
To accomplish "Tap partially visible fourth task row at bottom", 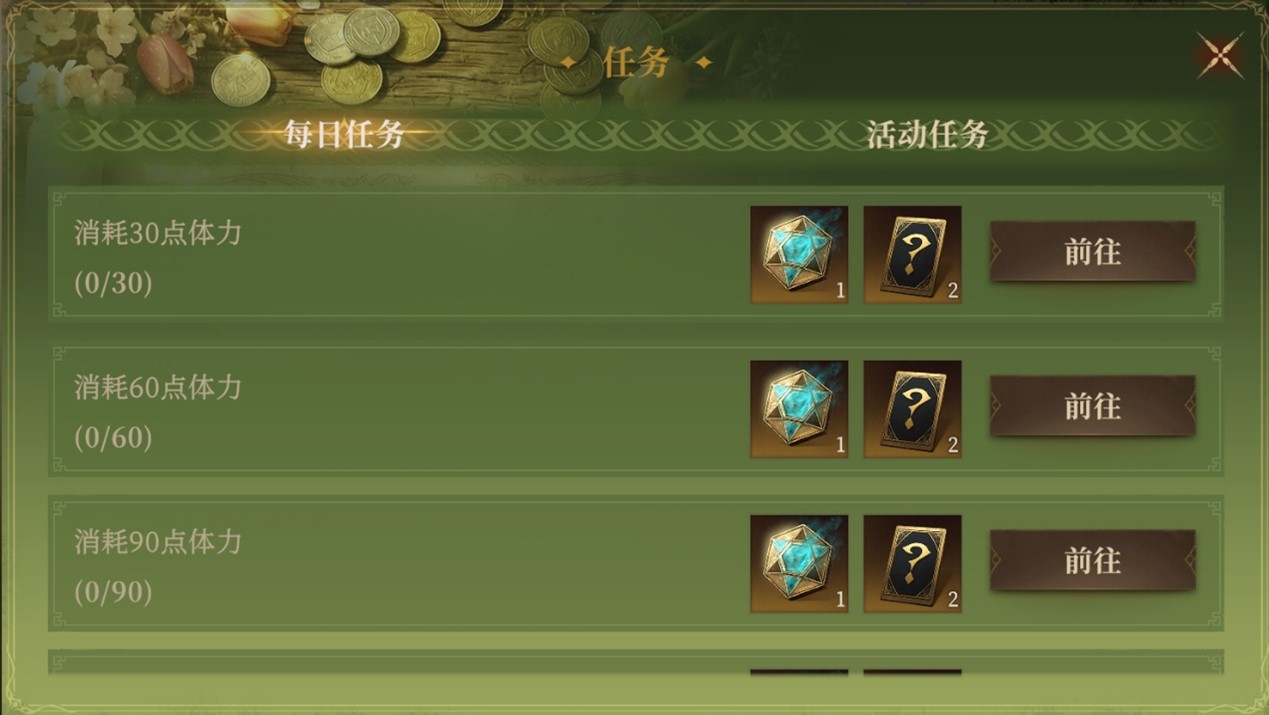I will click(x=636, y=664).
